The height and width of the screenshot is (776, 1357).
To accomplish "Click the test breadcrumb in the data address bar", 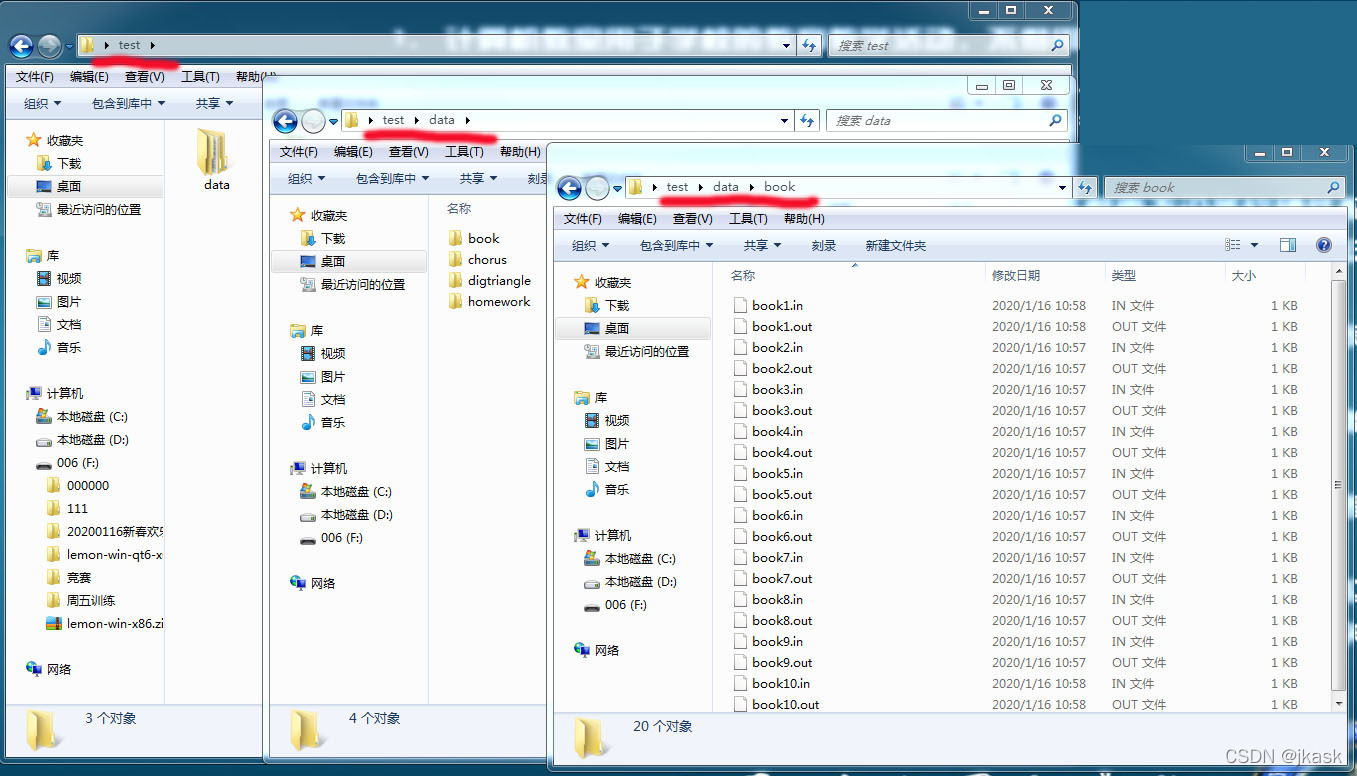I will point(394,120).
